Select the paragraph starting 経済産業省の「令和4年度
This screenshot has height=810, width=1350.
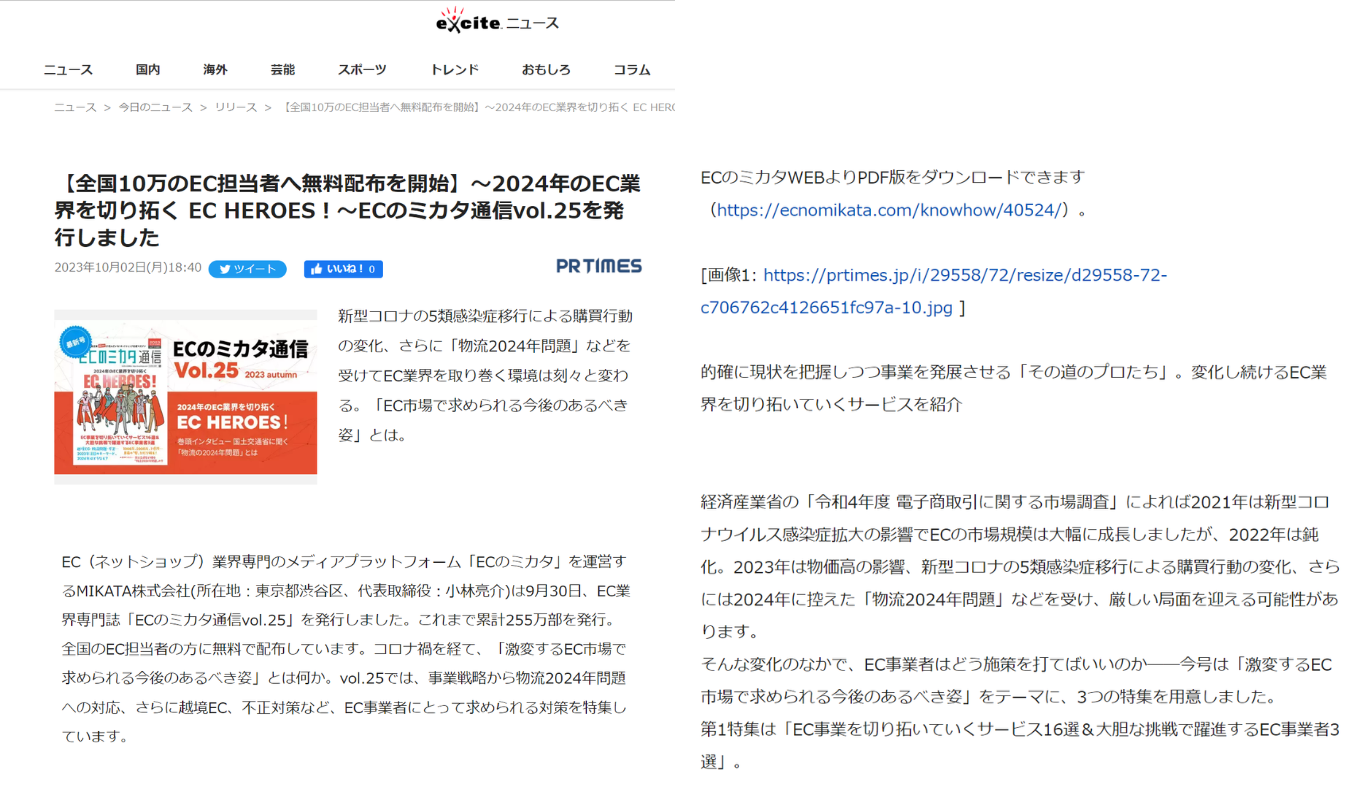[x=1020, y=566]
